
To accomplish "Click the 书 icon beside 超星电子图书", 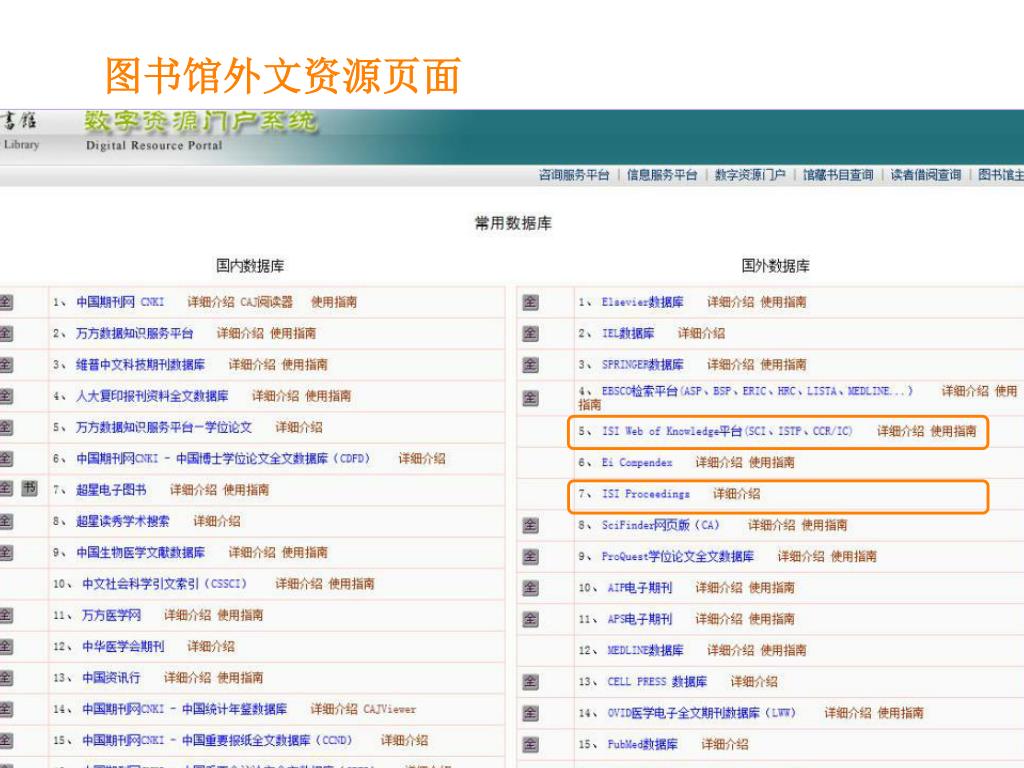I will [29, 488].
